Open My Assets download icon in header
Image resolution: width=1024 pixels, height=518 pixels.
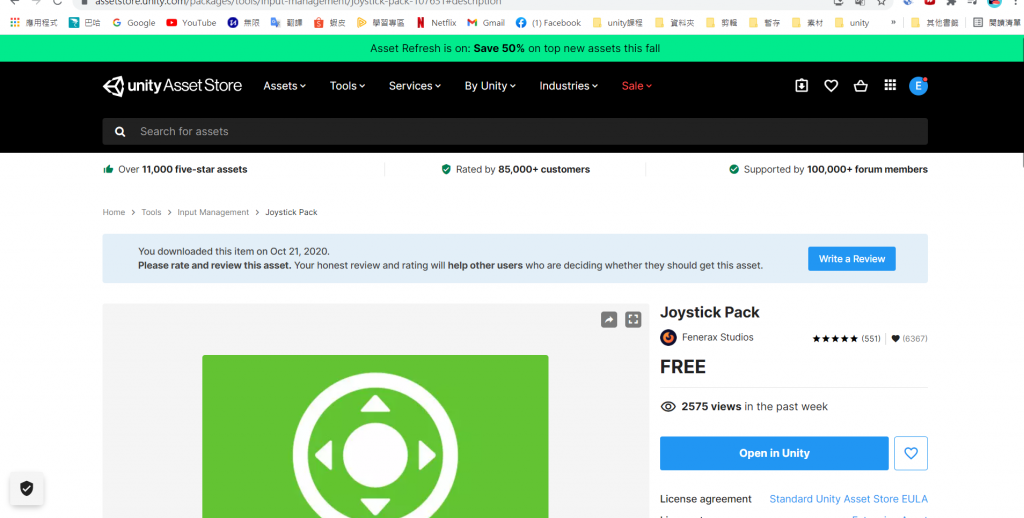pyautogui.click(x=801, y=86)
